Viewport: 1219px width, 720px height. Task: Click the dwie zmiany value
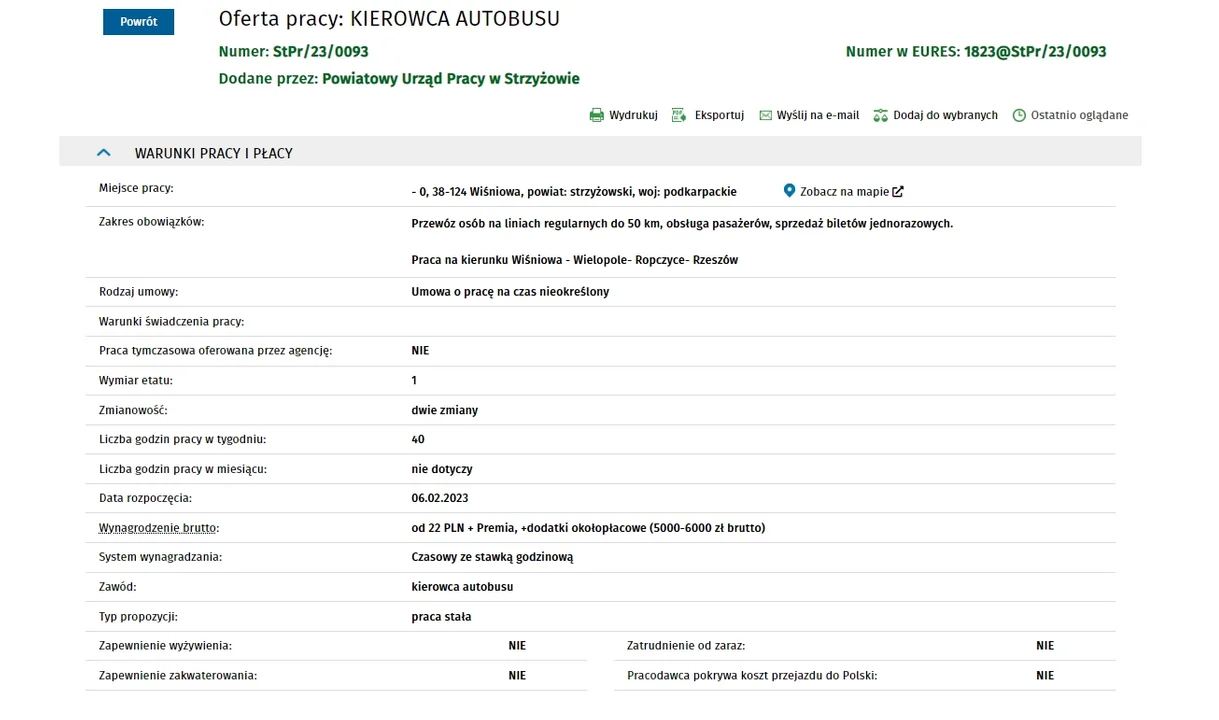click(x=444, y=410)
